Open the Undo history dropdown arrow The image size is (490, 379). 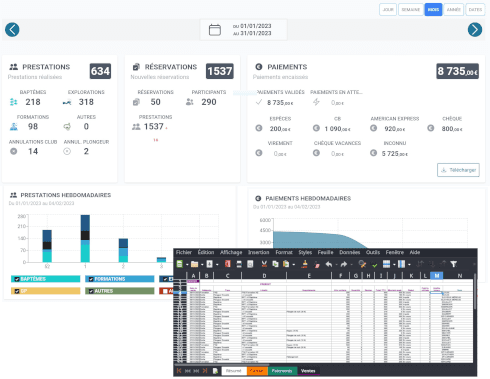336,265
